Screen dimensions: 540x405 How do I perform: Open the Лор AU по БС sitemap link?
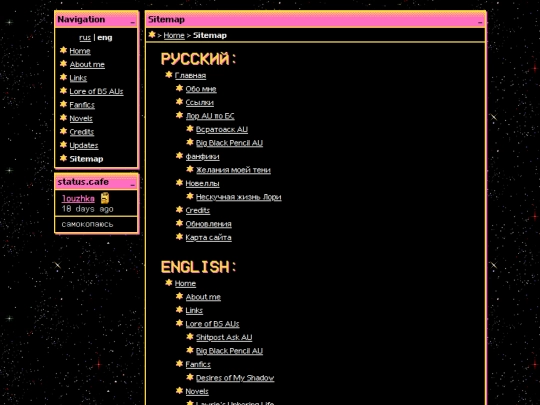point(210,116)
